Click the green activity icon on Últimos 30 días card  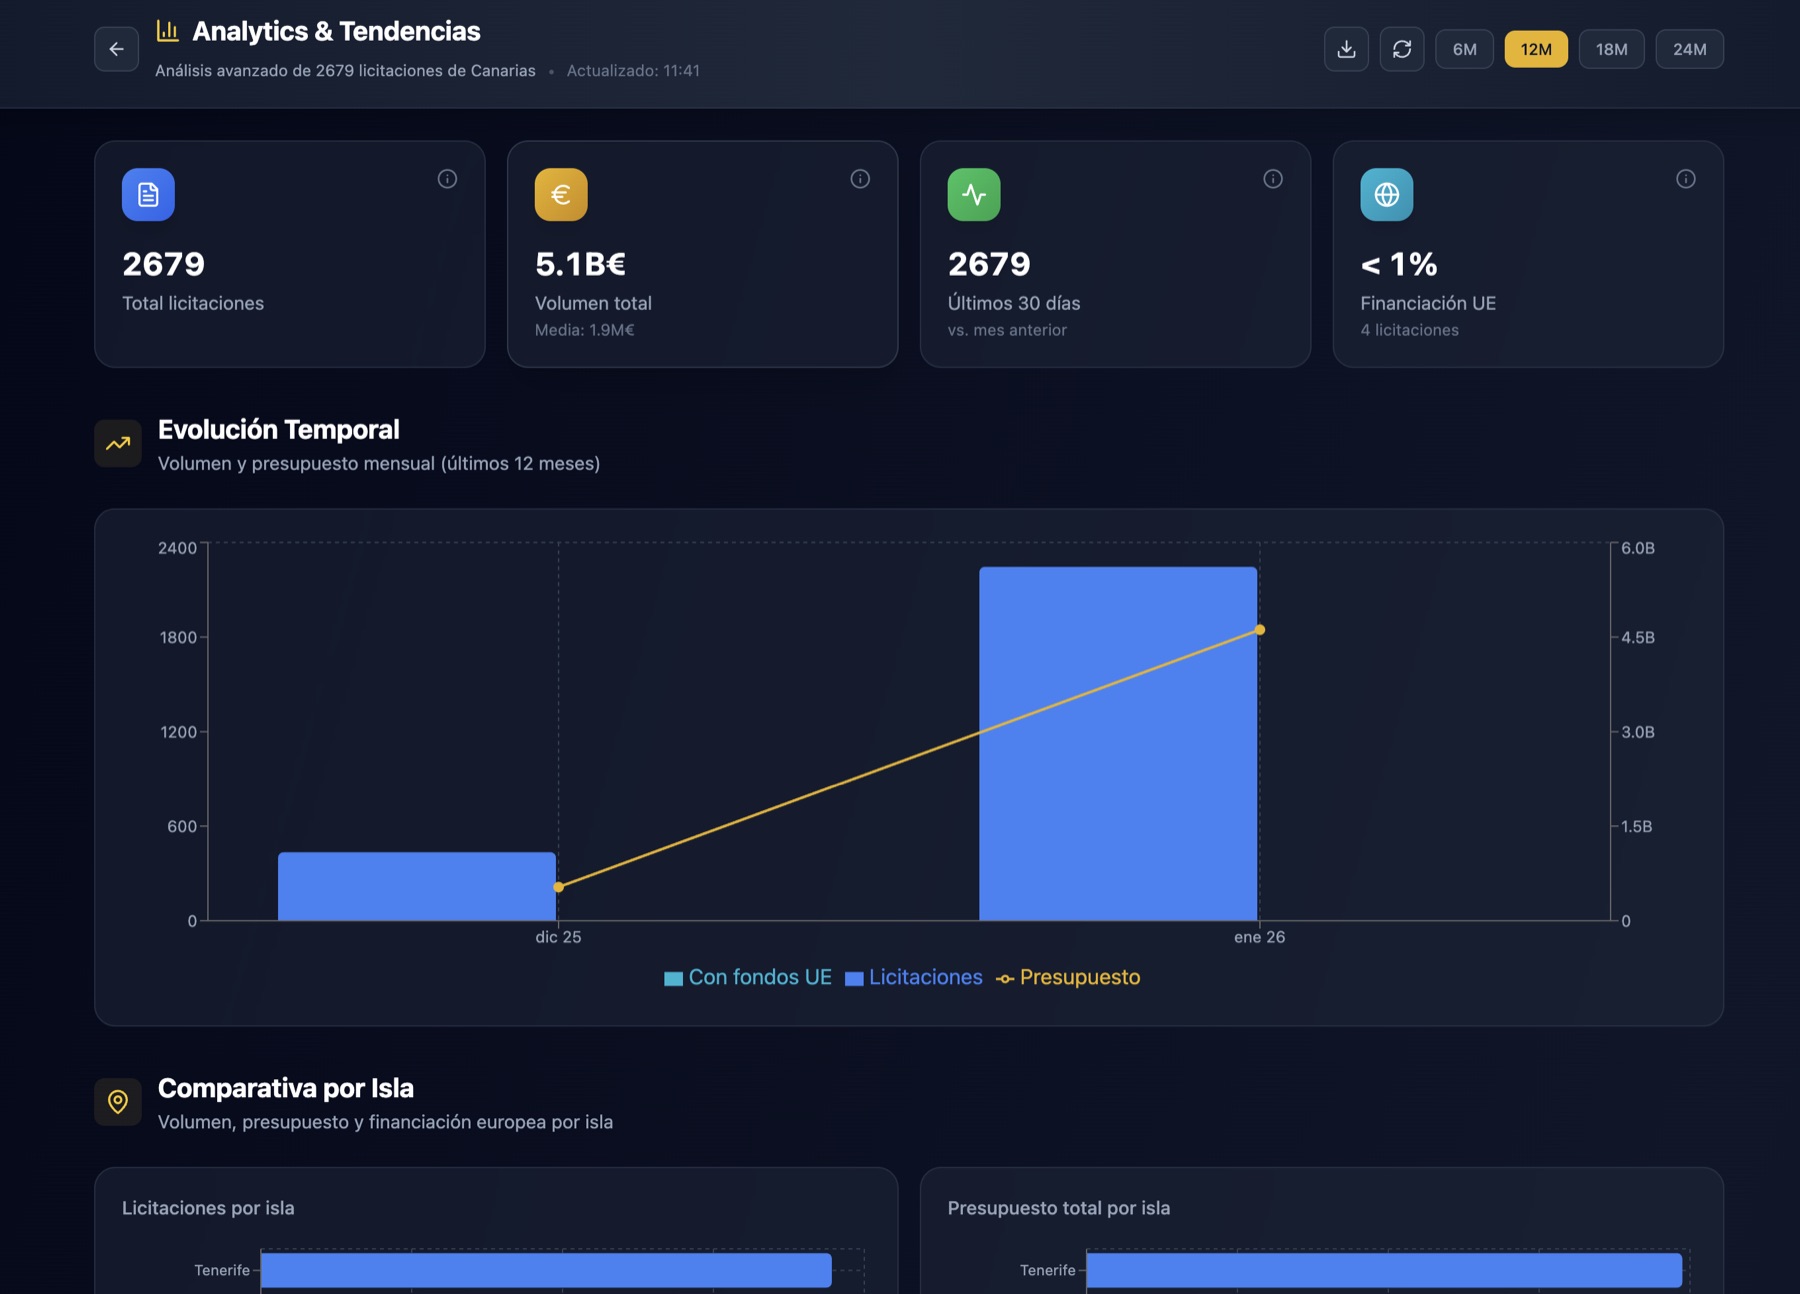click(974, 194)
